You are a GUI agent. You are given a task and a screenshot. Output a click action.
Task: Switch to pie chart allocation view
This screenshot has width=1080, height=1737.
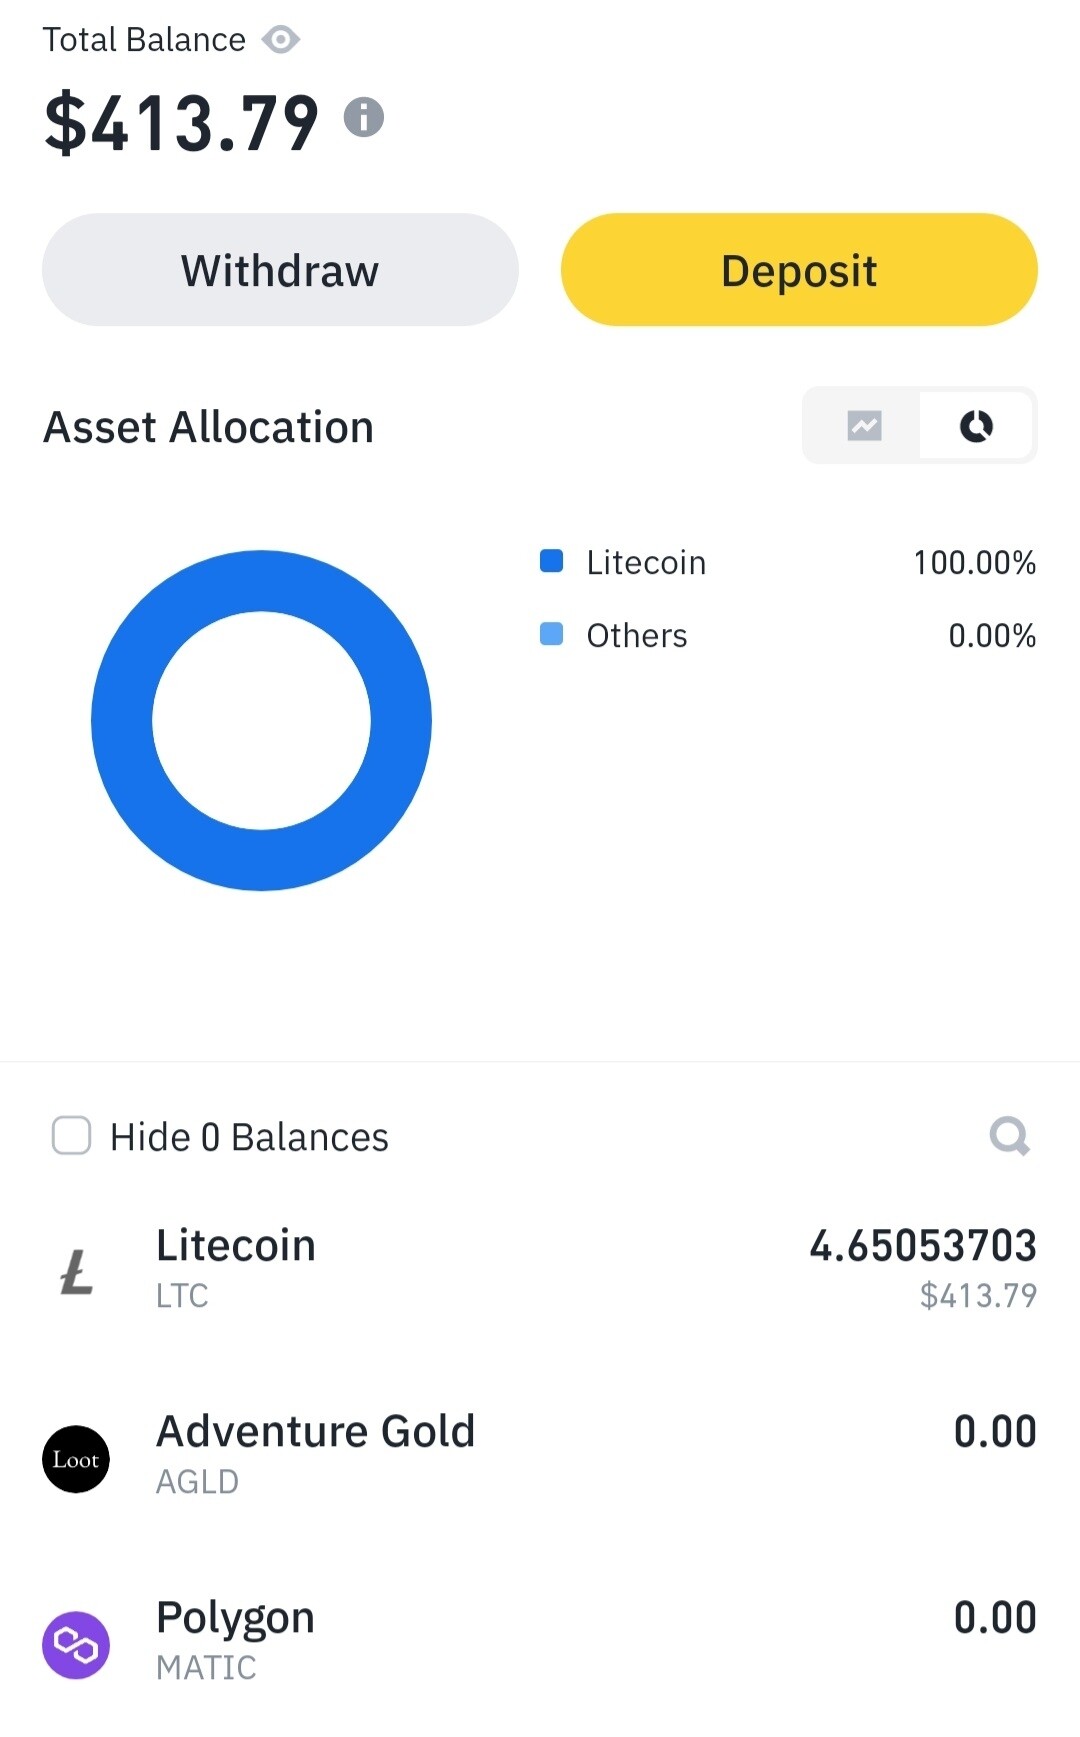click(976, 426)
